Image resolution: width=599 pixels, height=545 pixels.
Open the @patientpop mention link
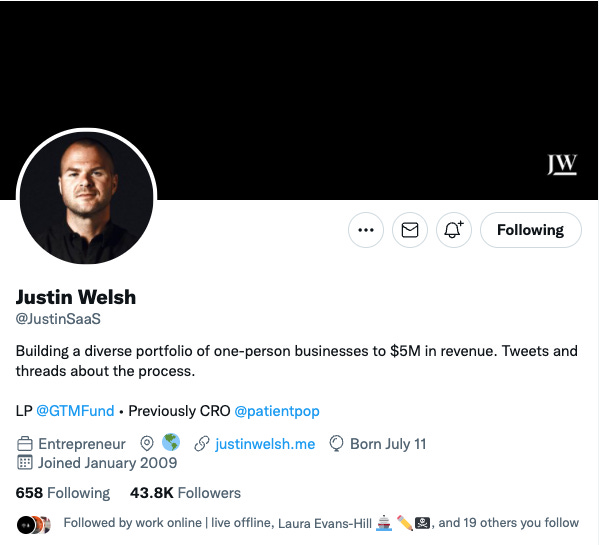coord(277,411)
